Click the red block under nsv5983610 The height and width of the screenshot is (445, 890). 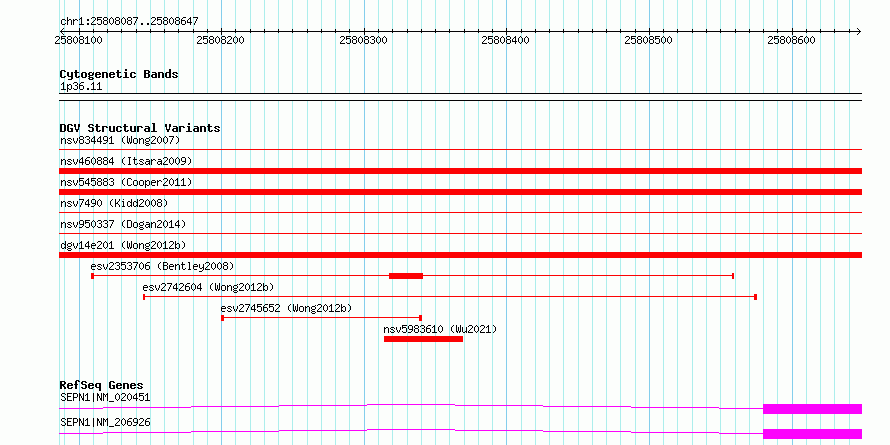(x=423, y=339)
